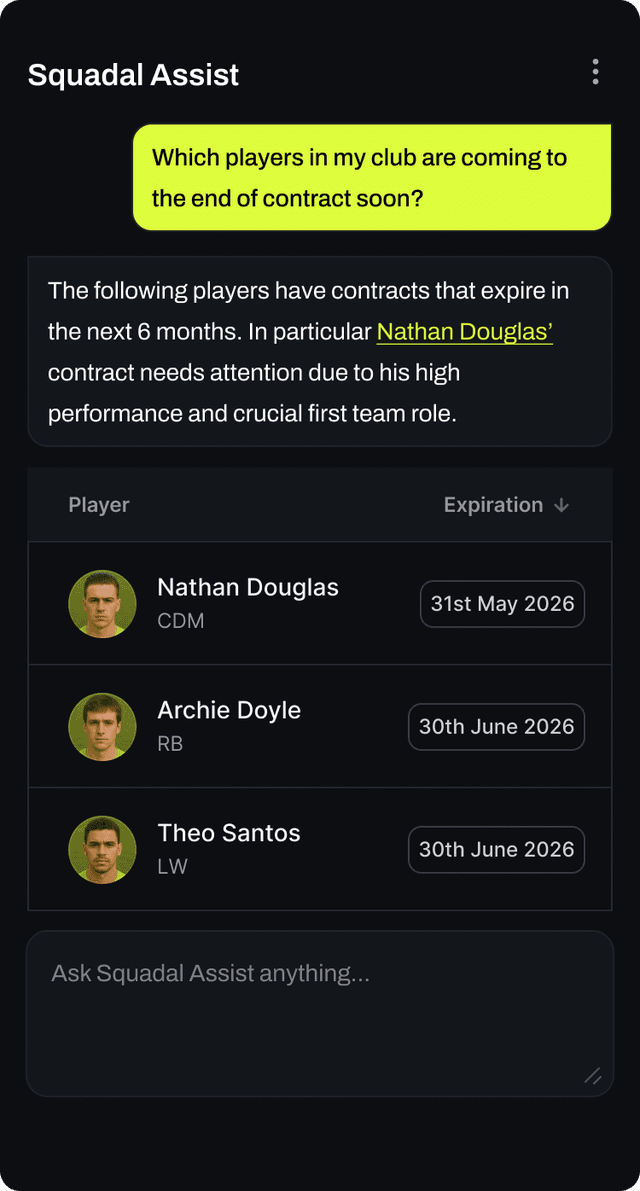Image resolution: width=640 pixels, height=1191 pixels.
Task: Select the green user question bubble
Action: (371, 177)
